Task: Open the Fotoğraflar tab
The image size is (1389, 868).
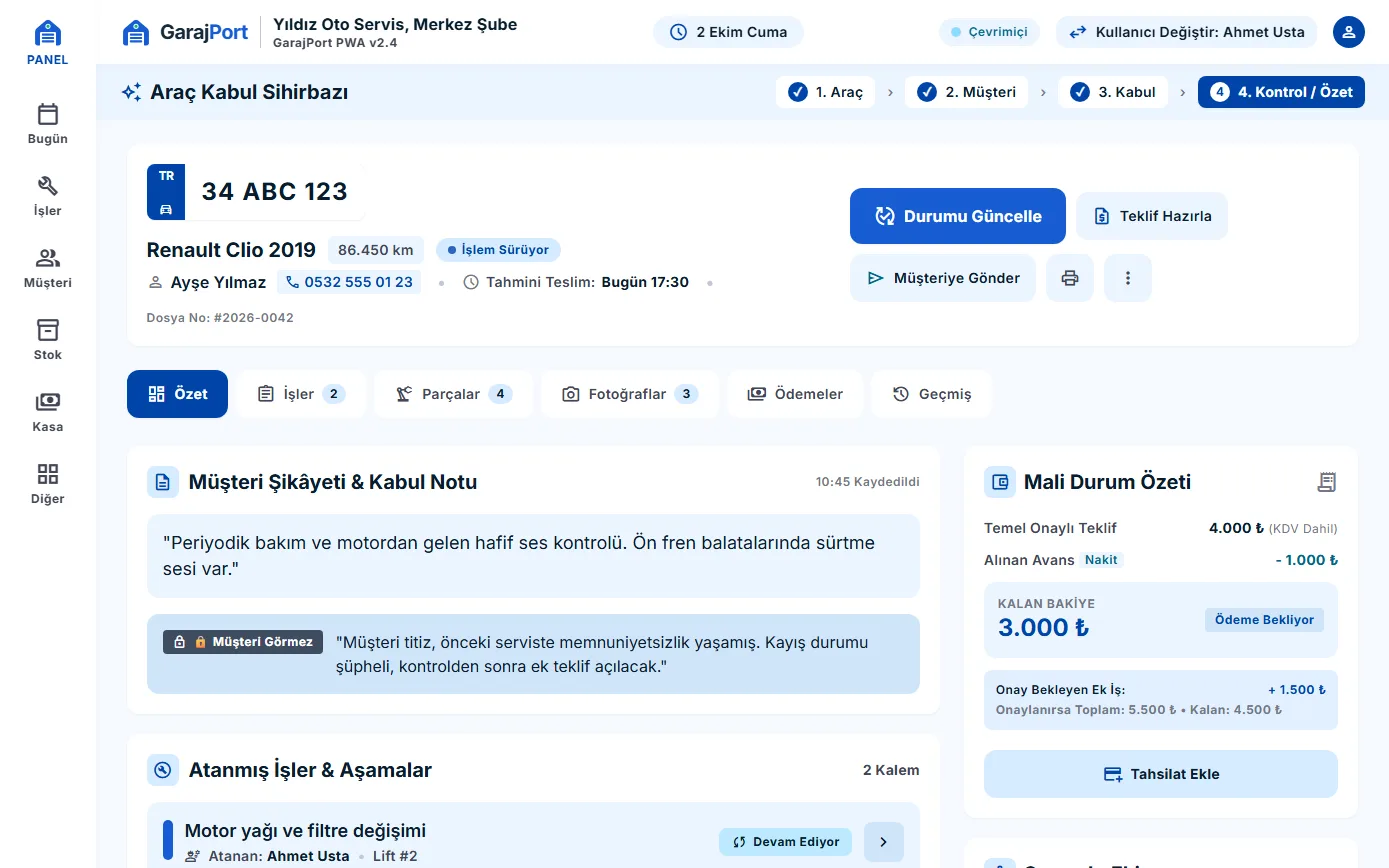Action: point(630,394)
